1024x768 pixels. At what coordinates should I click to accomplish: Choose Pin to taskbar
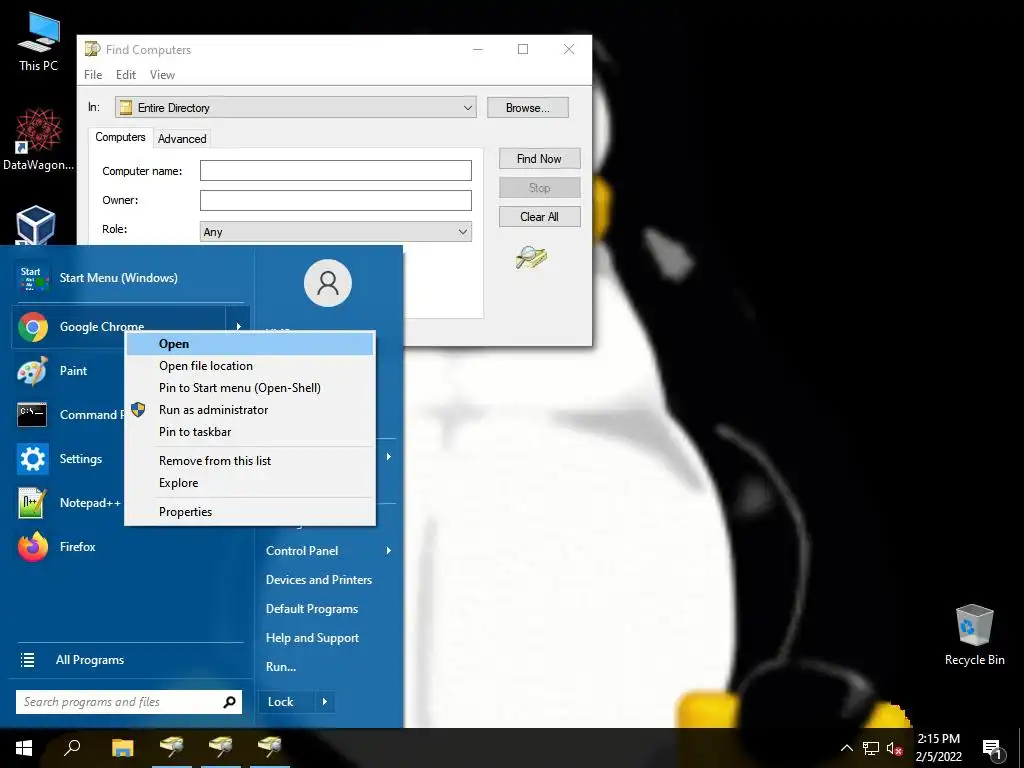[x=250, y=432]
